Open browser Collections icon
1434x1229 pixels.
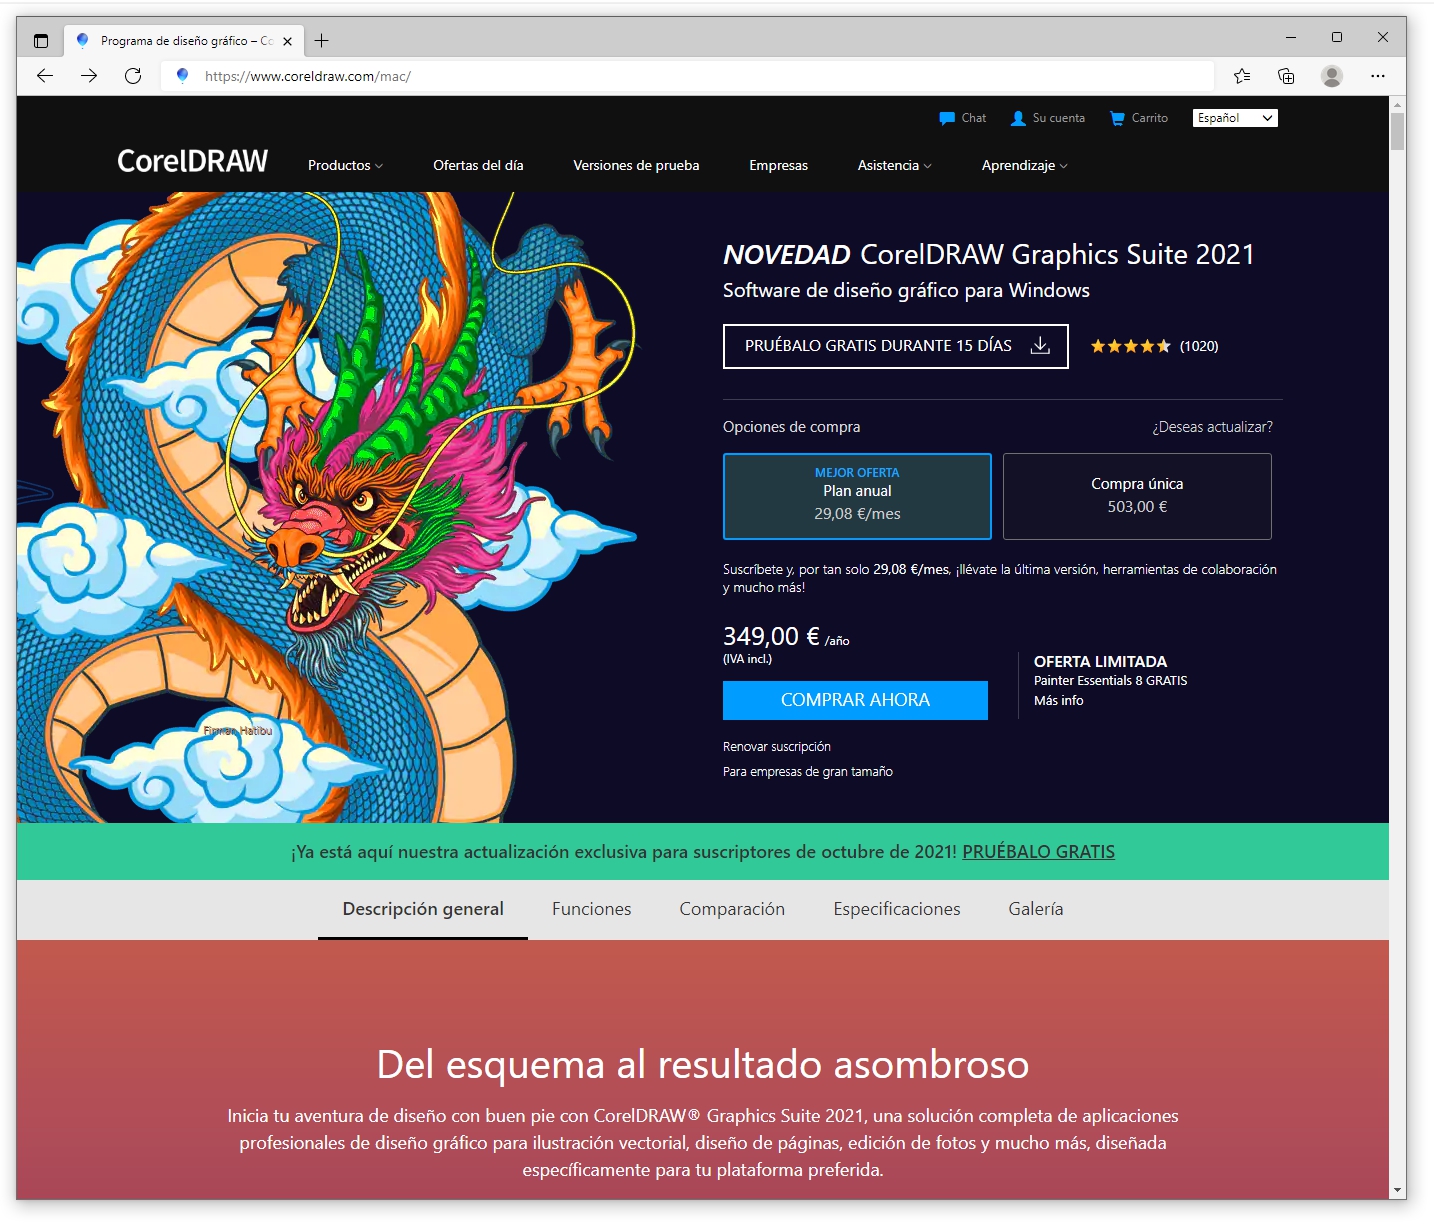point(1286,76)
